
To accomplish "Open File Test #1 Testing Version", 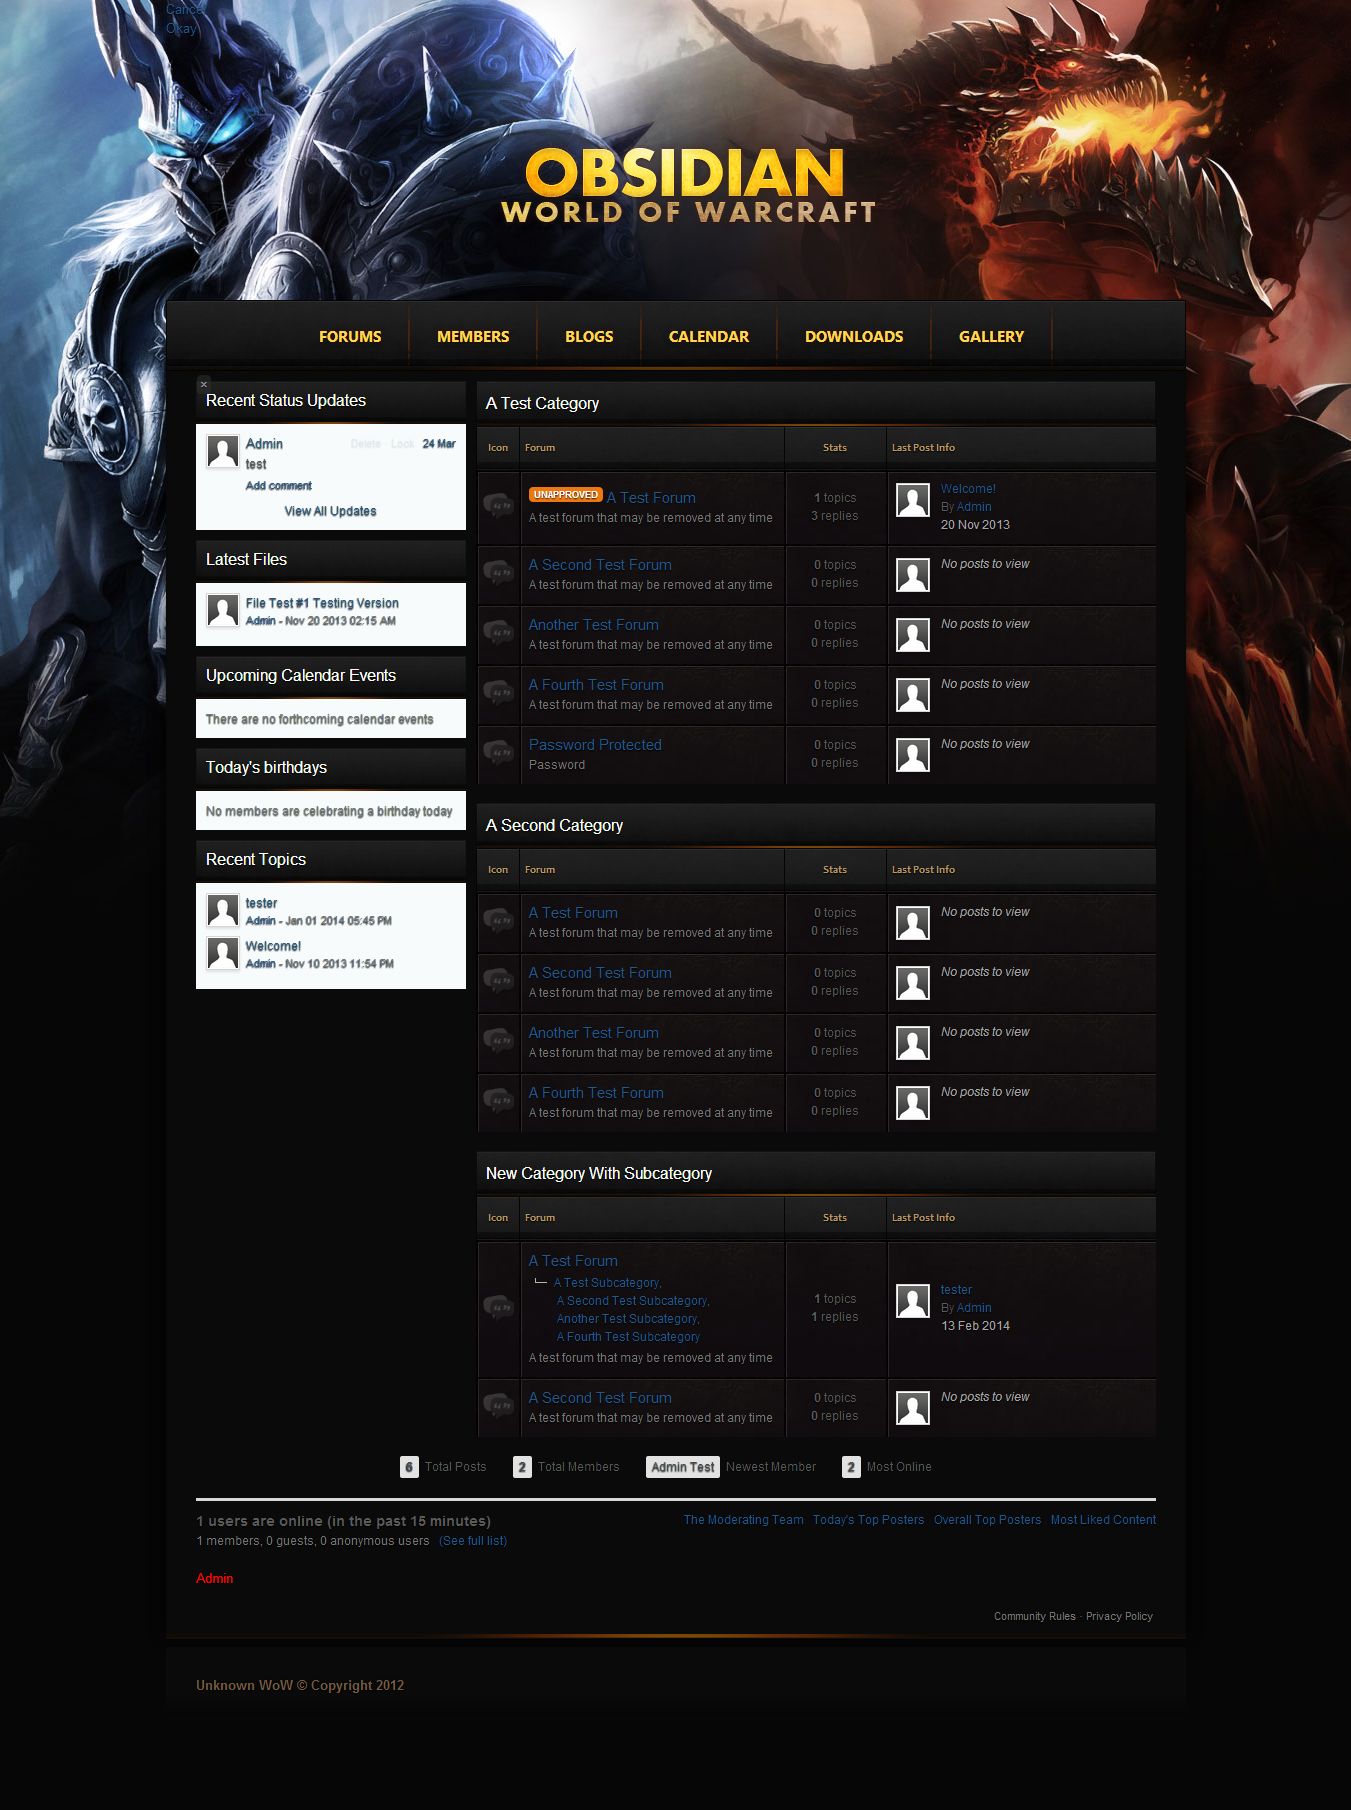I will (x=322, y=603).
